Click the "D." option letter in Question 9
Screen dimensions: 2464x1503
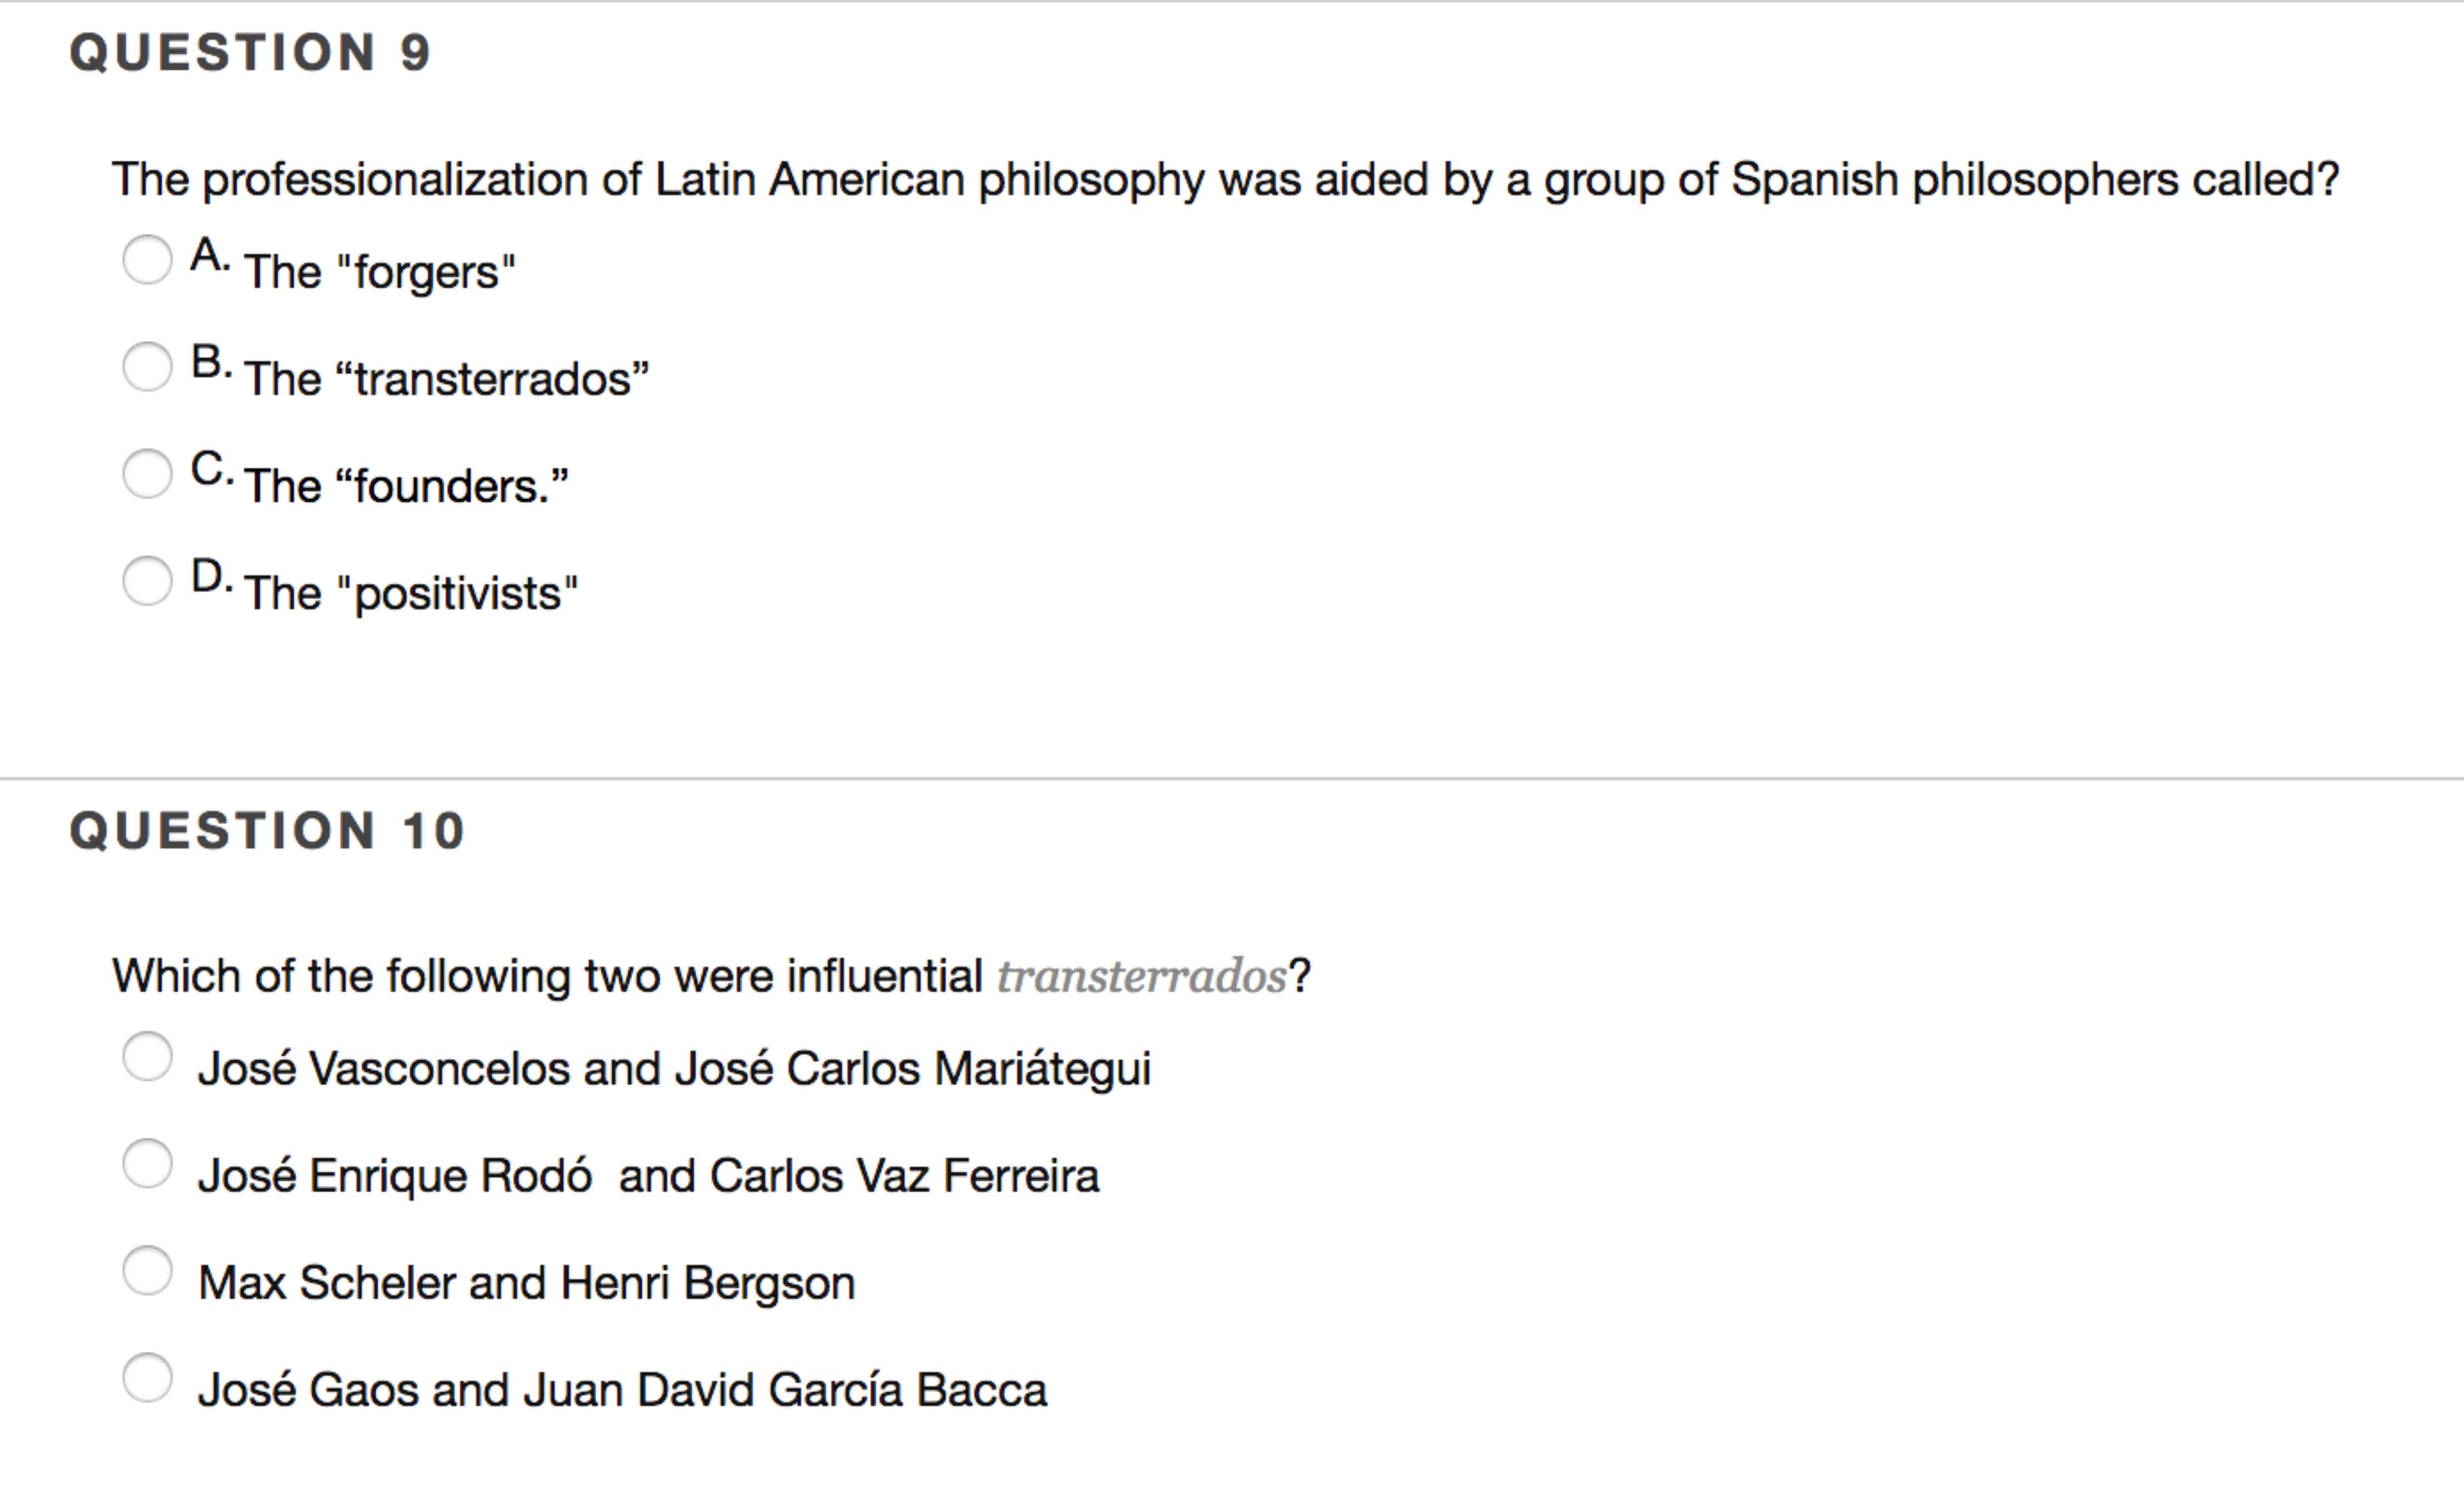211,577
